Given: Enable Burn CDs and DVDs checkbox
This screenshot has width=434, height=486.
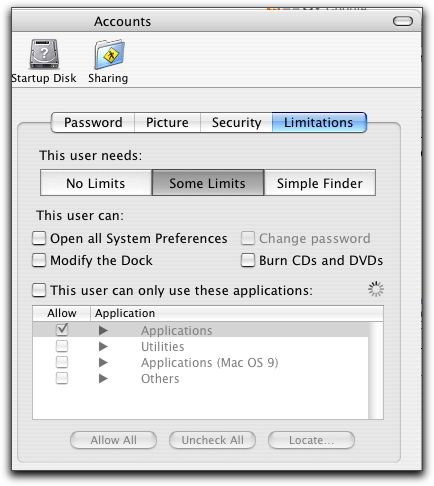Looking at the screenshot, I should (248, 260).
